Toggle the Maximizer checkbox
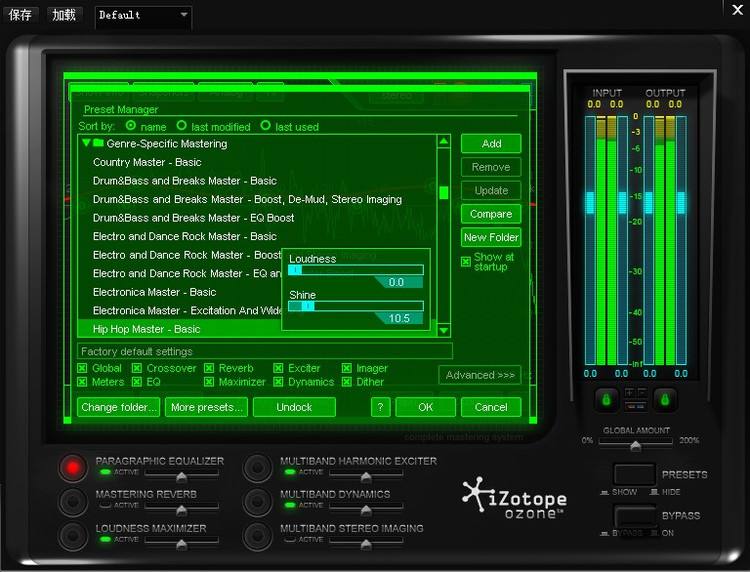The image size is (750, 572). click(x=209, y=382)
